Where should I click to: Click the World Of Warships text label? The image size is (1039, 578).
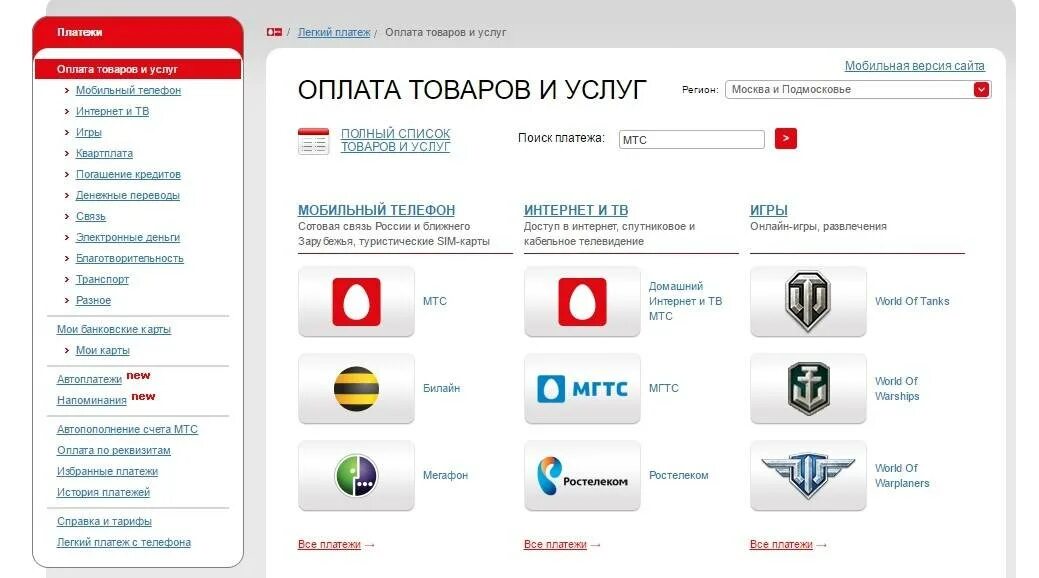point(897,388)
